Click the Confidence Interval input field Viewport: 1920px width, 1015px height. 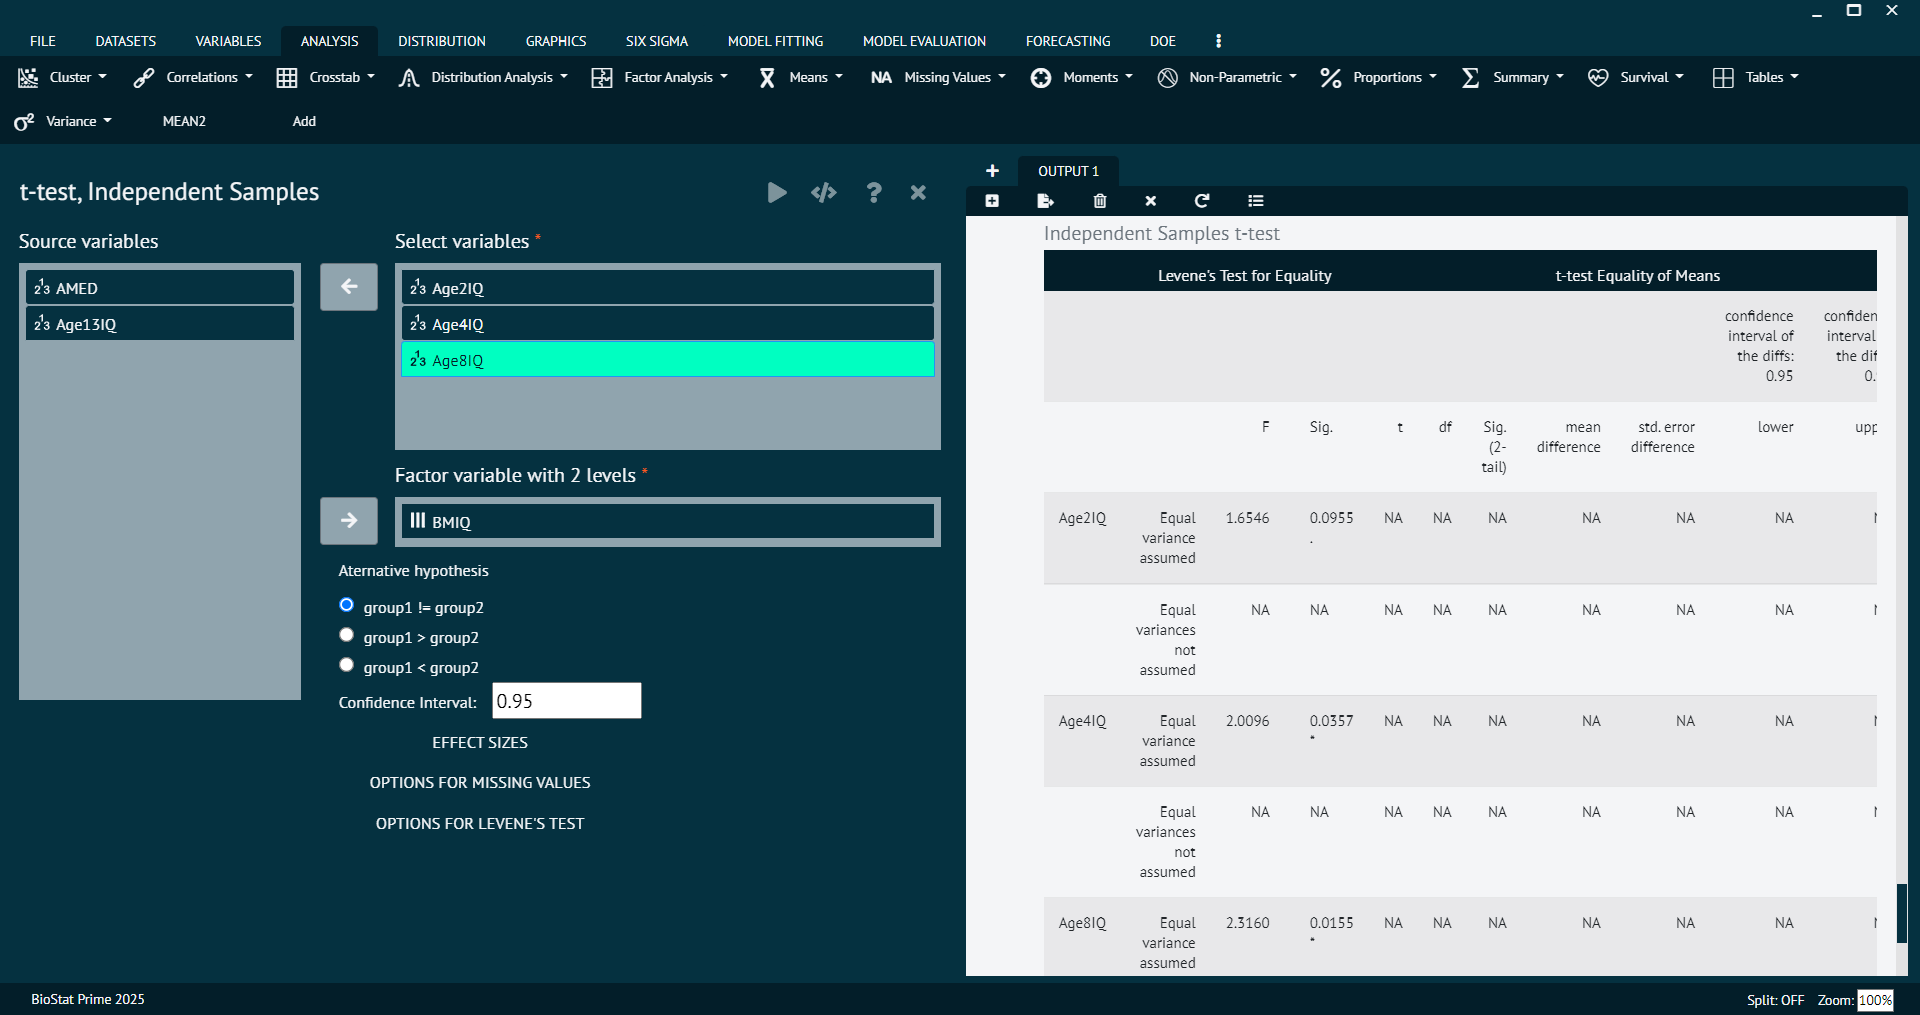click(567, 701)
